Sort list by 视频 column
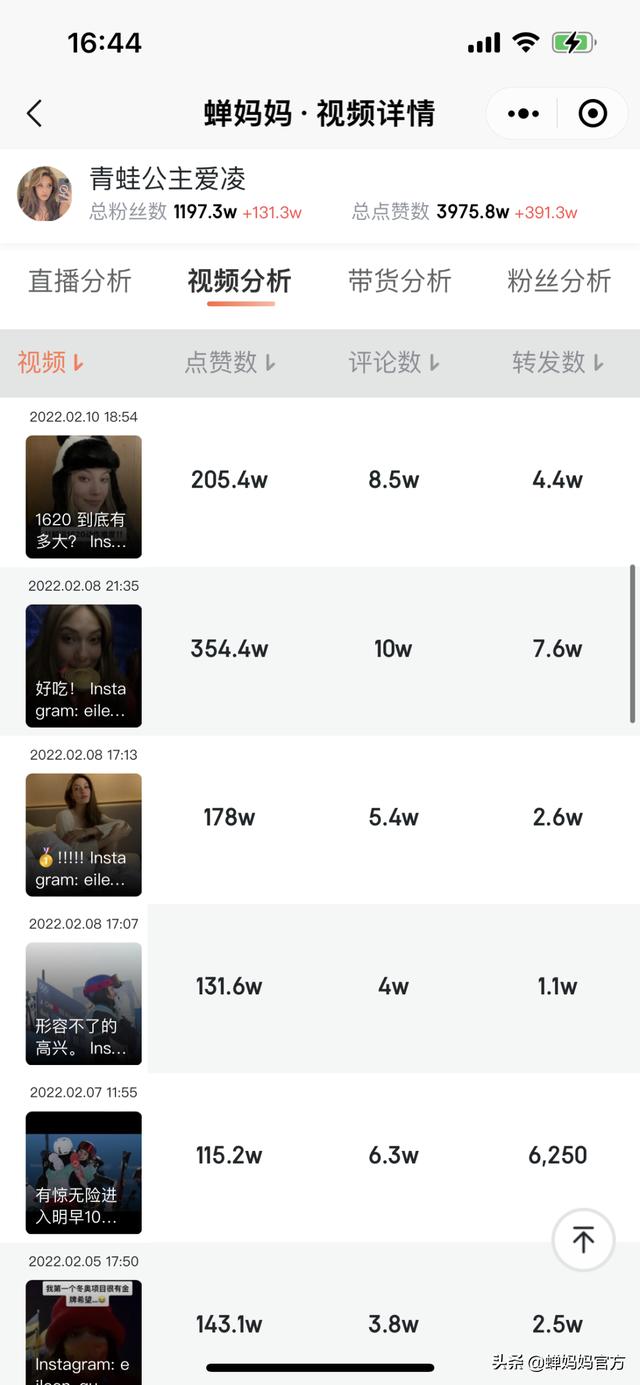The width and height of the screenshot is (640, 1385). click(x=50, y=363)
